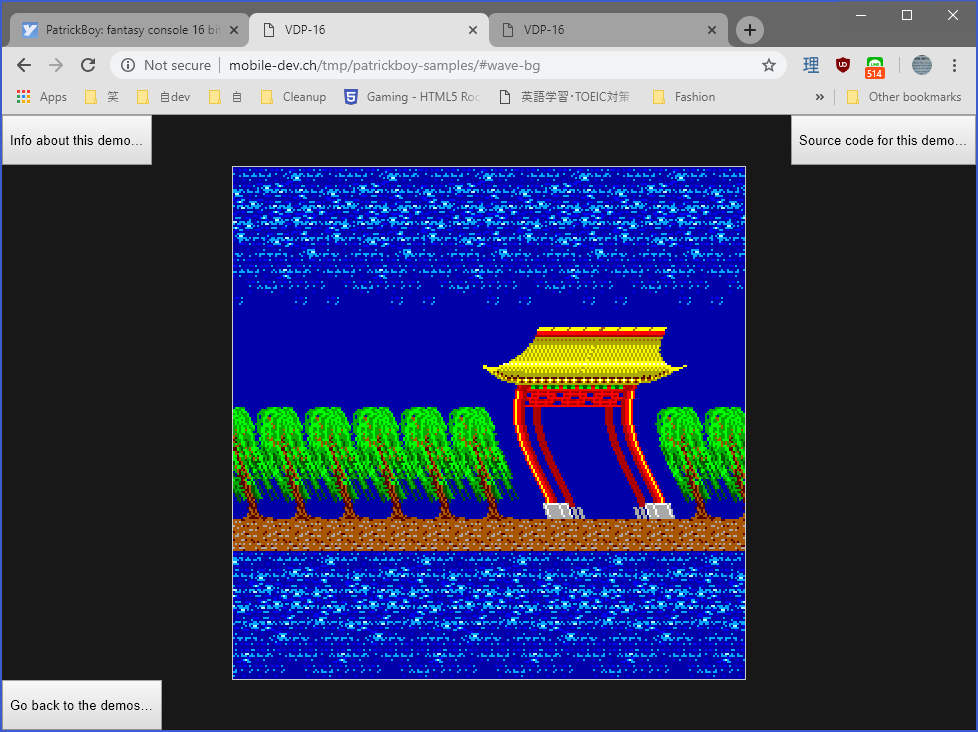This screenshot has height=732, width=978.
Task: View site info for Not secure
Action: [166, 65]
